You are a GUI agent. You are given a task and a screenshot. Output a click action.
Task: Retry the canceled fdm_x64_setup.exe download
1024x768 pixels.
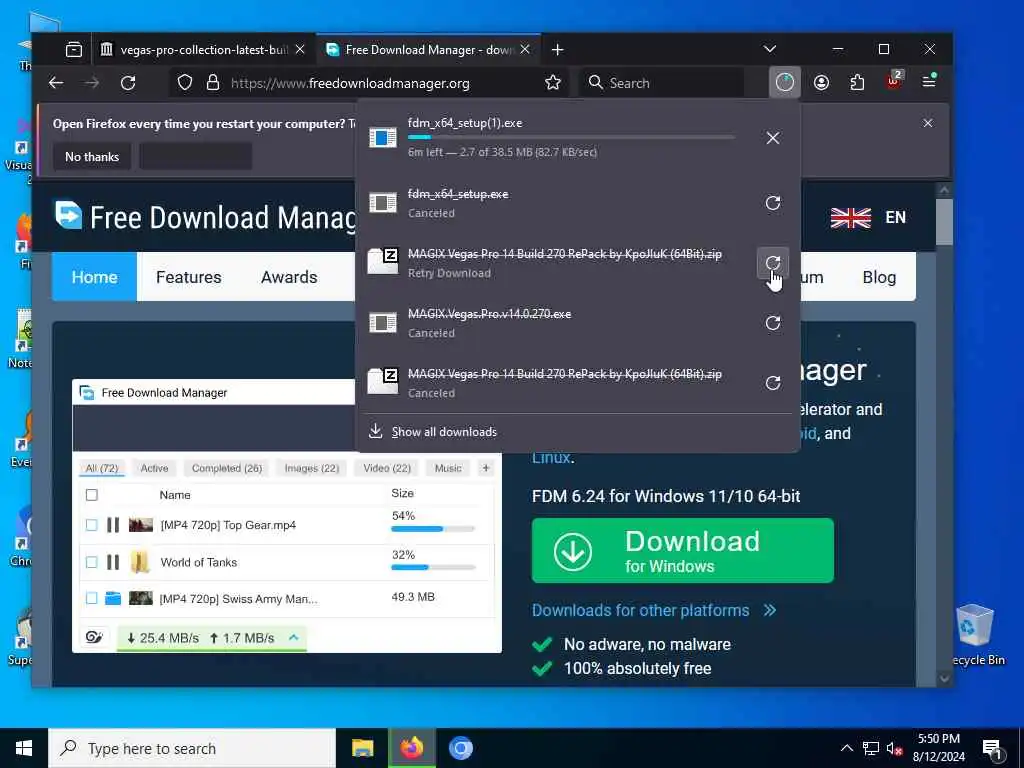[773, 203]
